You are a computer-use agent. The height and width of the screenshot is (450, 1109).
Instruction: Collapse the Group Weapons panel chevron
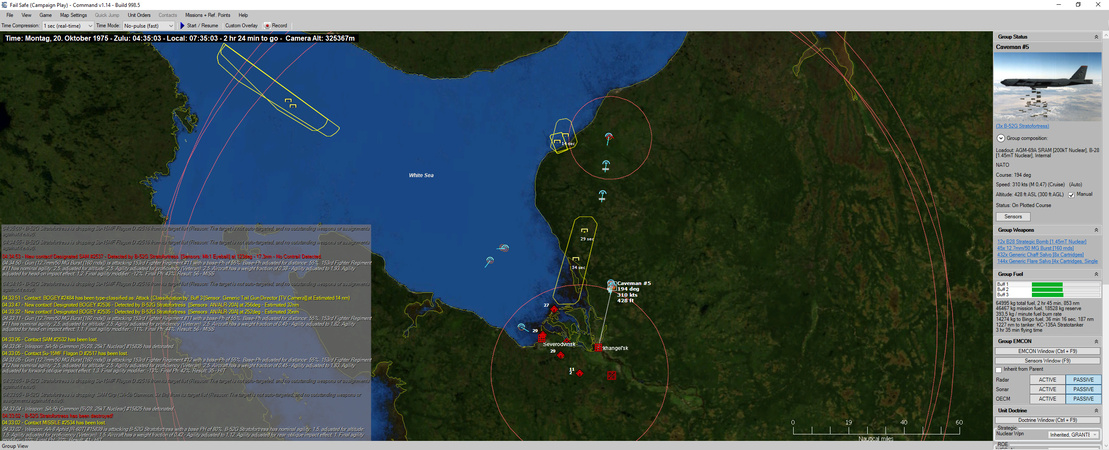[1096, 230]
